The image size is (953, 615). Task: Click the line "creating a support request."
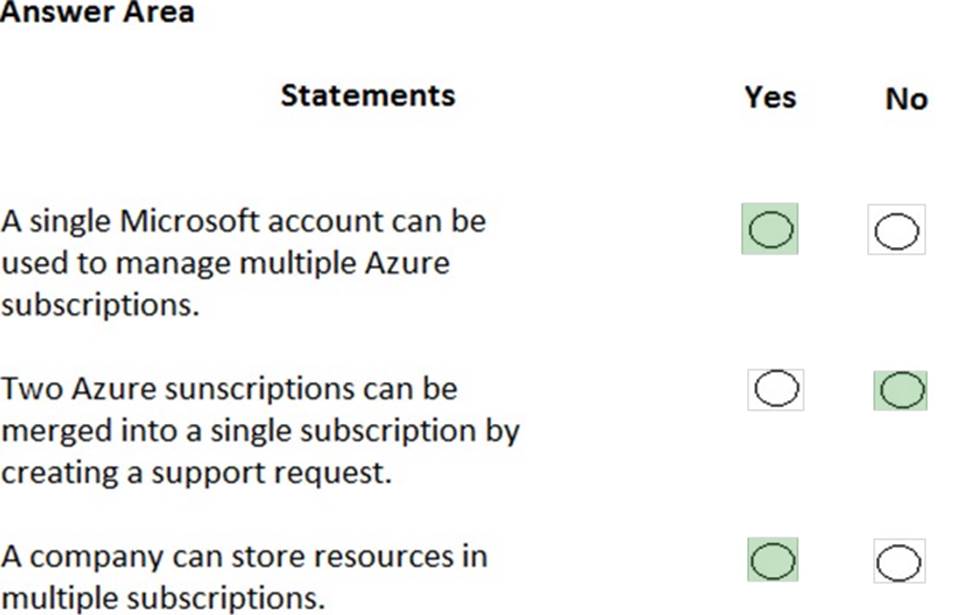pos(196,473)
